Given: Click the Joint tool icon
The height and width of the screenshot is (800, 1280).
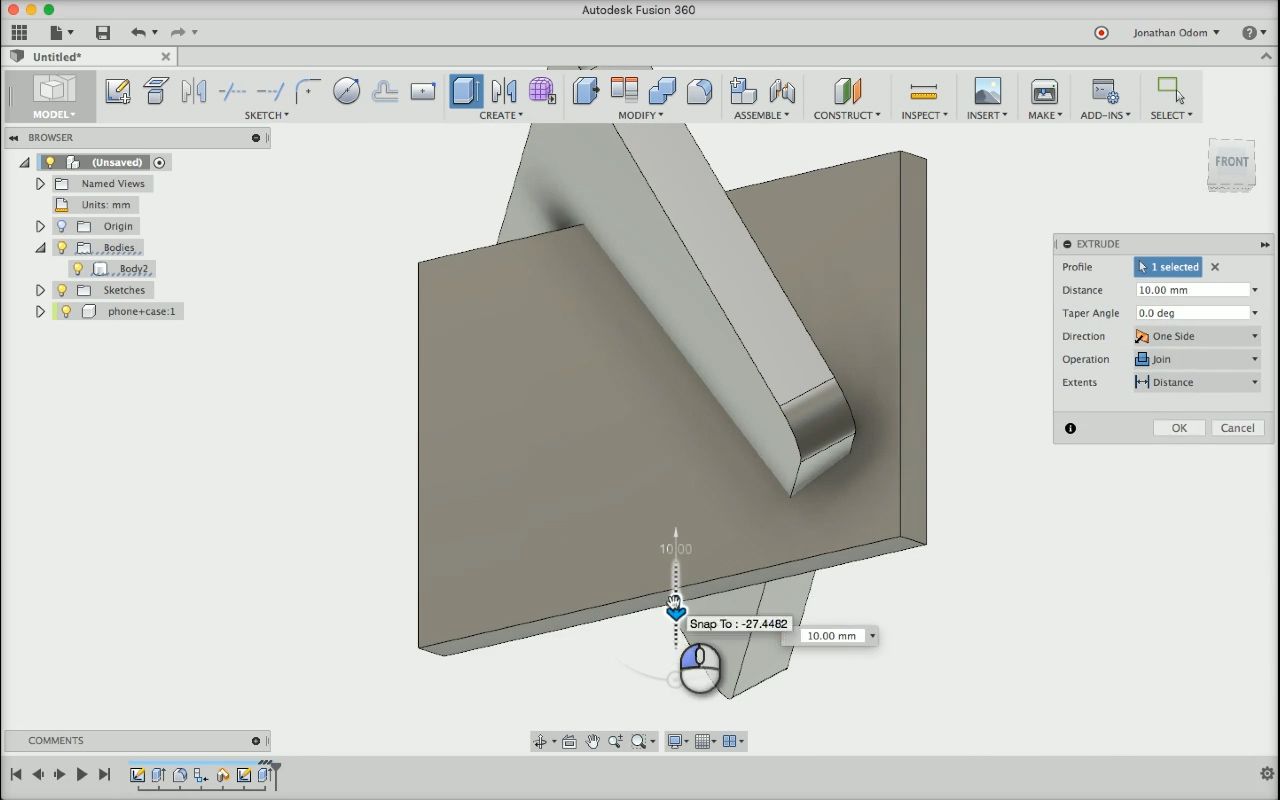Looking at the screenshot, I should (781, 91).
